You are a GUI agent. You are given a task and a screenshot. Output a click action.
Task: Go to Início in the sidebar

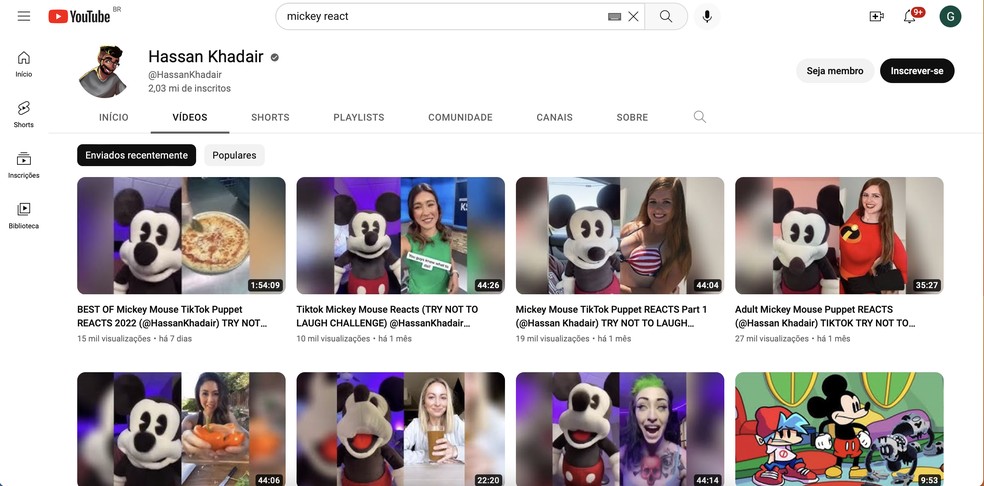(24, 64)
